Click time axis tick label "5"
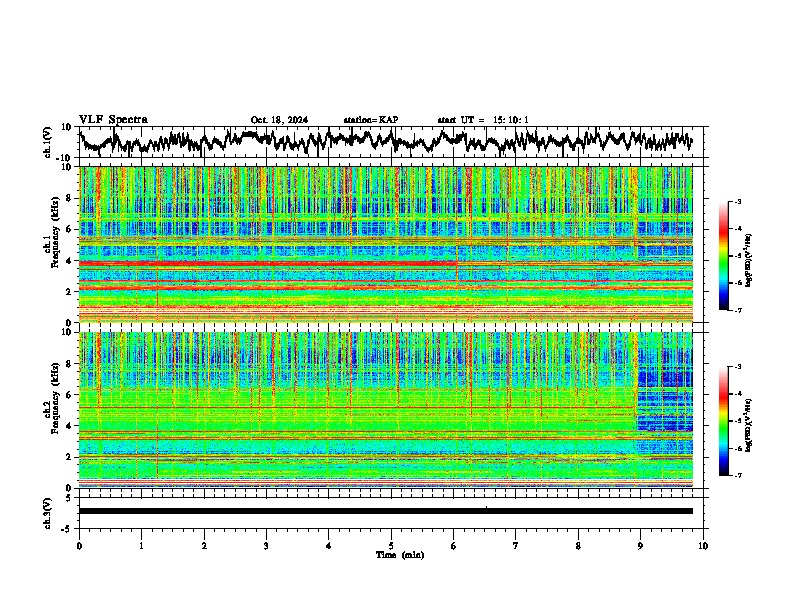The width and height of the screenshot is (792, 612). point(391,546)
